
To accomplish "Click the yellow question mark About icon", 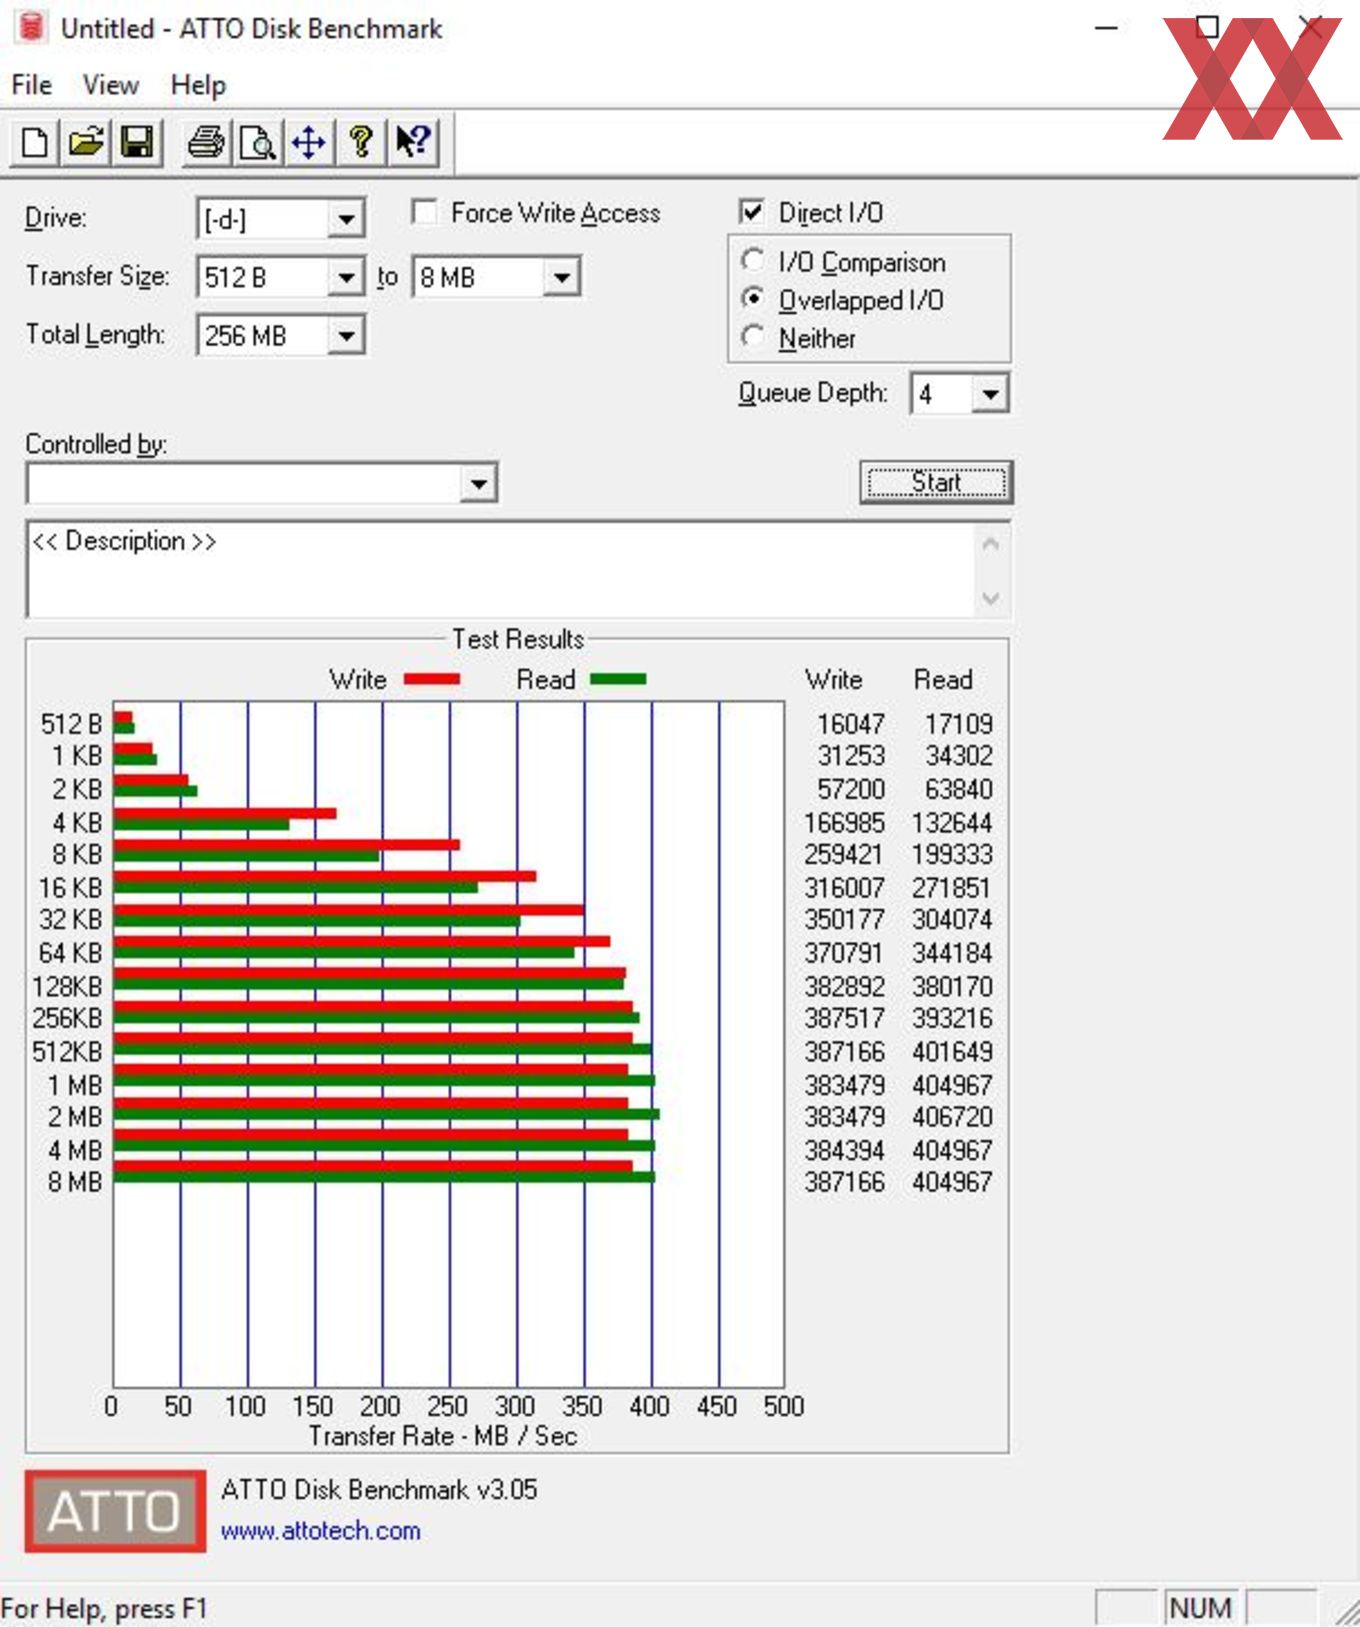I will [361, 142].
